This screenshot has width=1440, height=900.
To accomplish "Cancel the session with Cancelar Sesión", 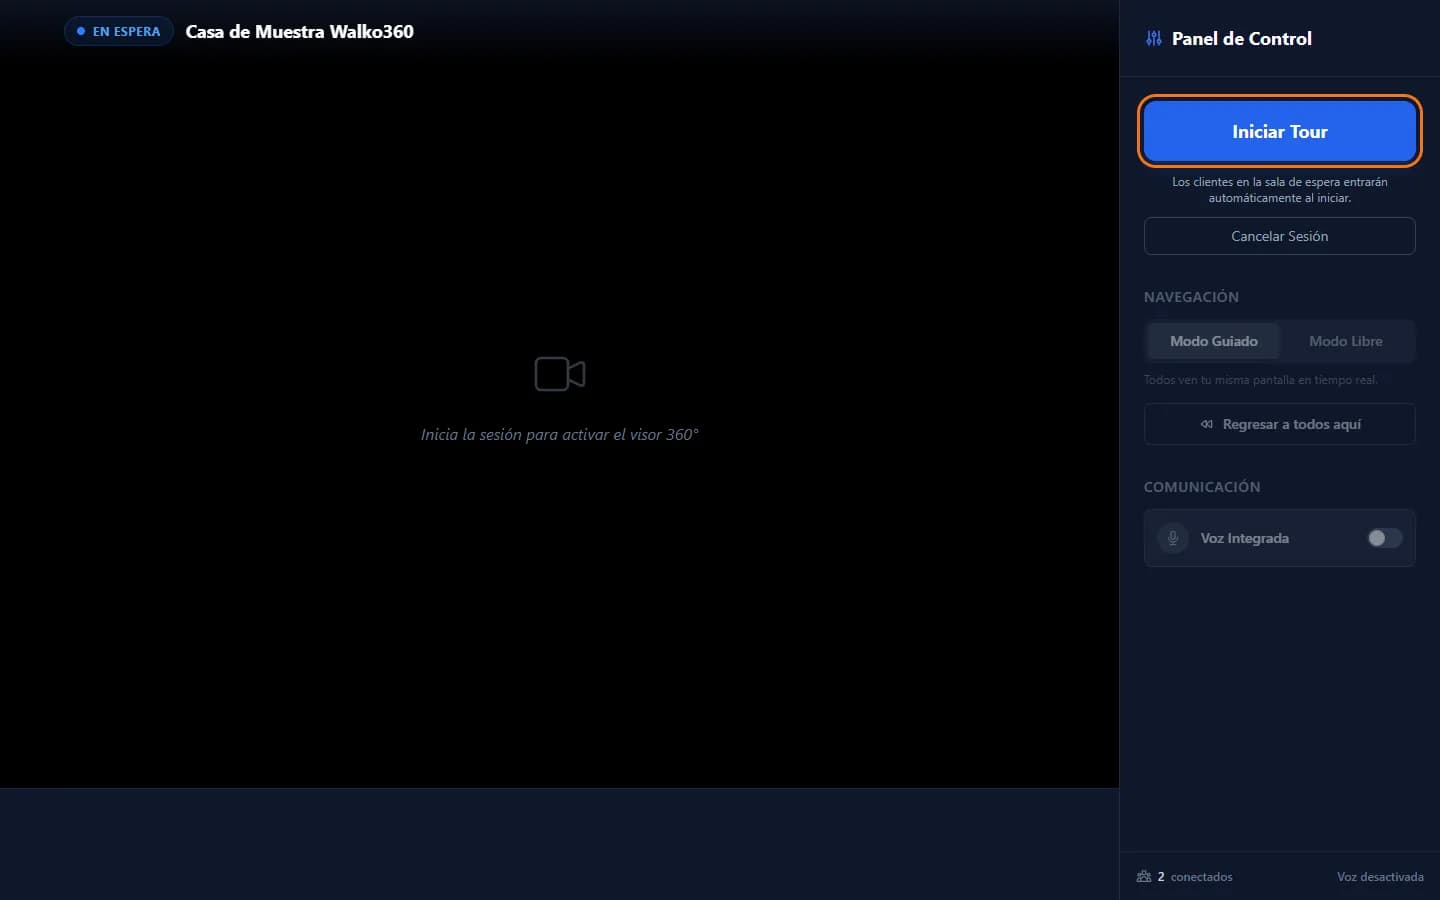I will (x=1279, y=236).
